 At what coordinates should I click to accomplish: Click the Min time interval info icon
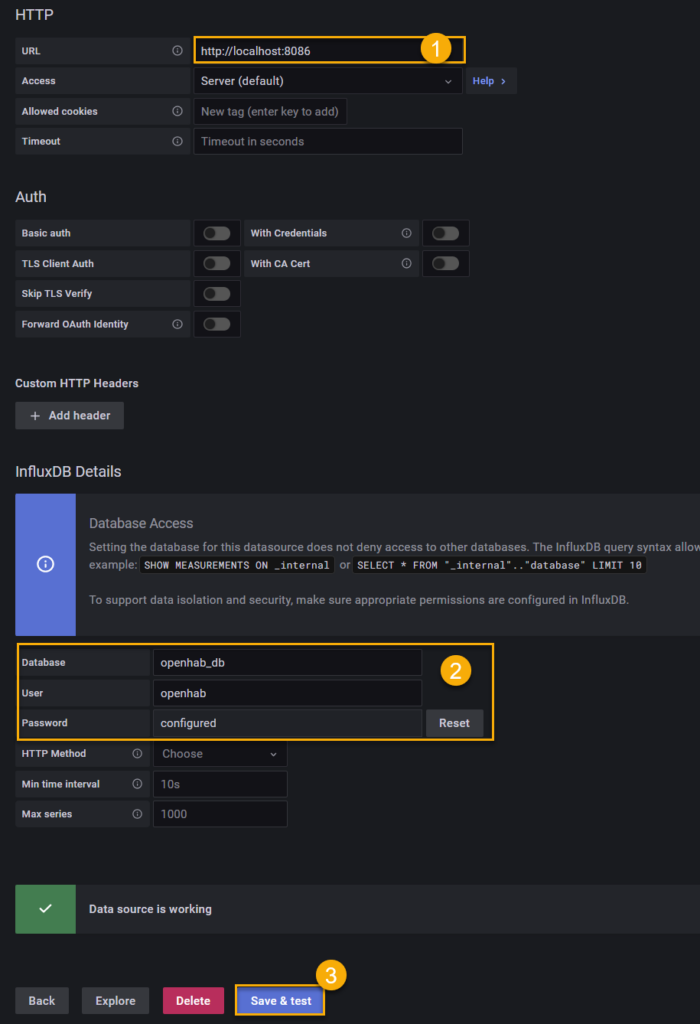click(x=137, y=784)
